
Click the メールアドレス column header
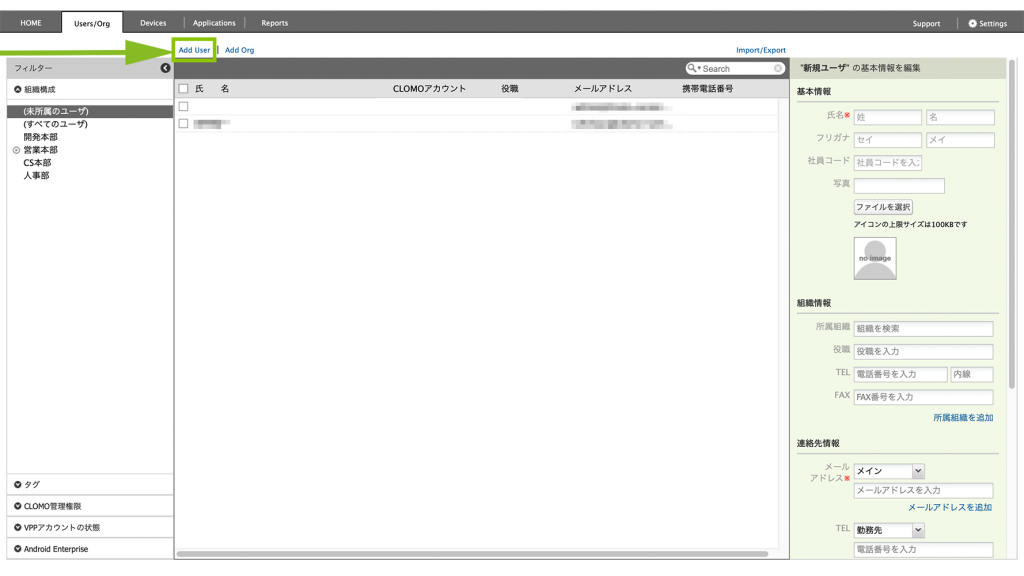(603, 89)
